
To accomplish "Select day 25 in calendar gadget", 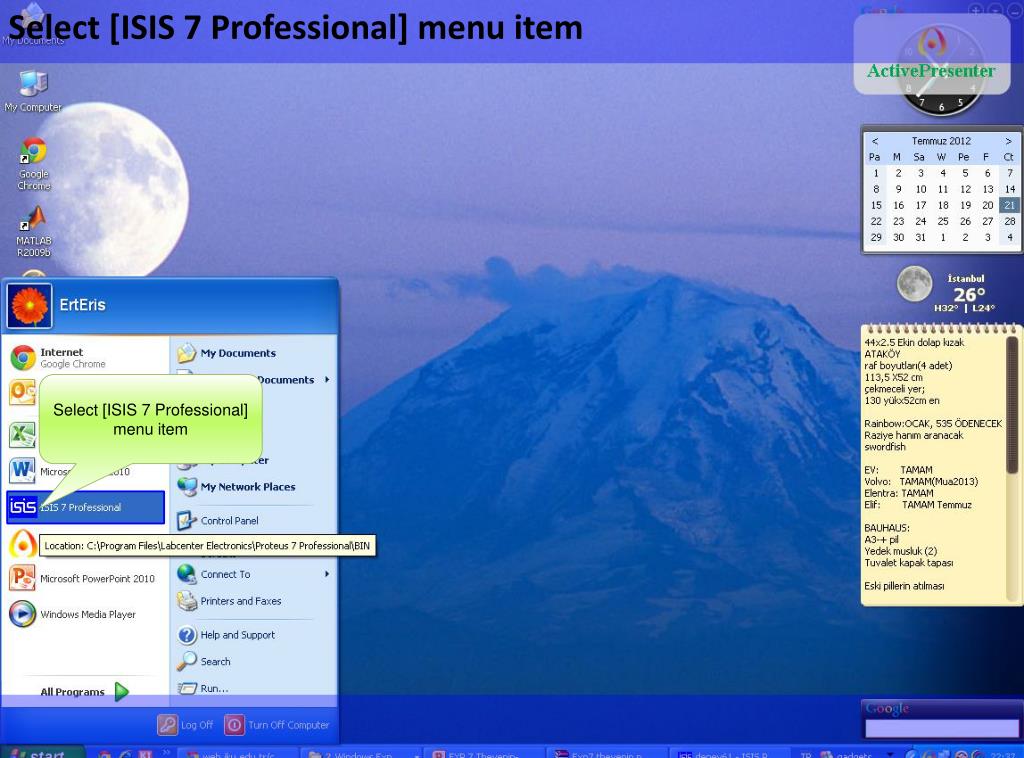I will (943, 221).
